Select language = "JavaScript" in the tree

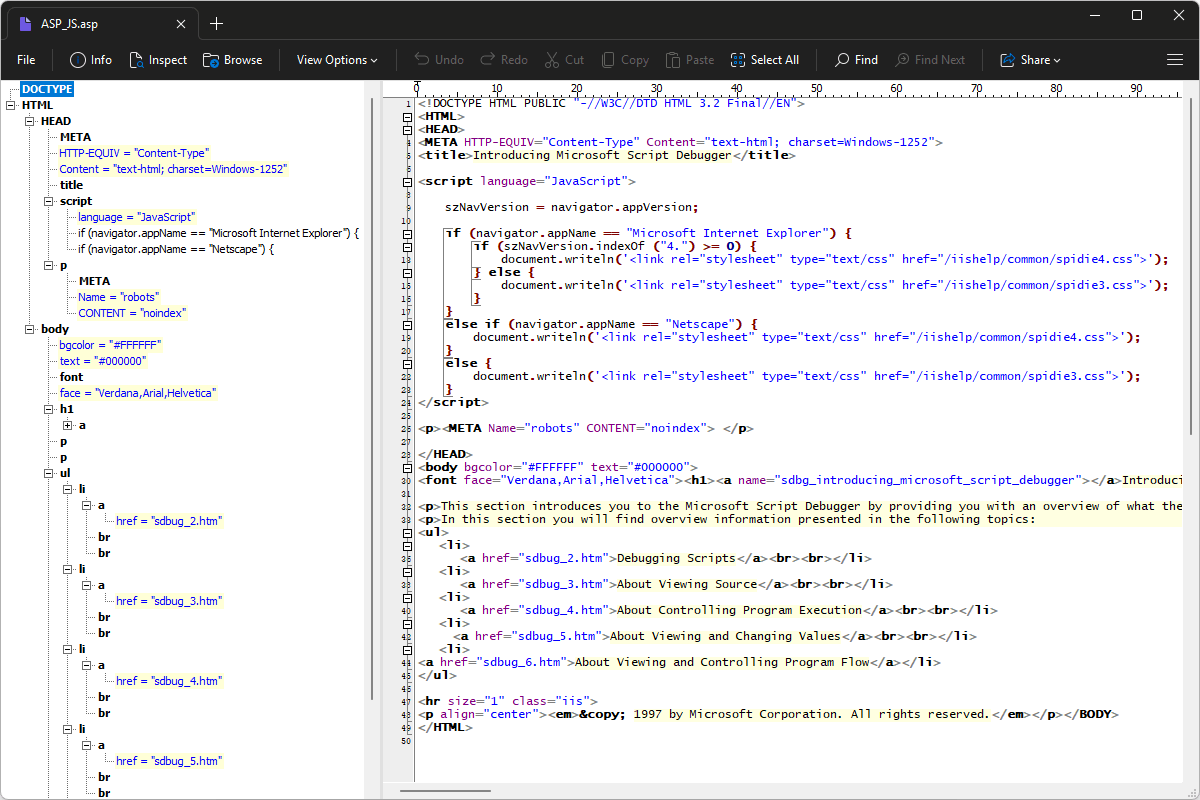tap(136, 217)
